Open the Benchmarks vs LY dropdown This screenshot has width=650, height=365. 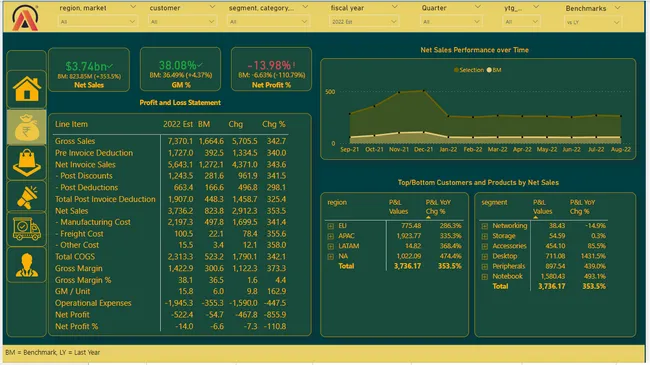tap(593, 22)
